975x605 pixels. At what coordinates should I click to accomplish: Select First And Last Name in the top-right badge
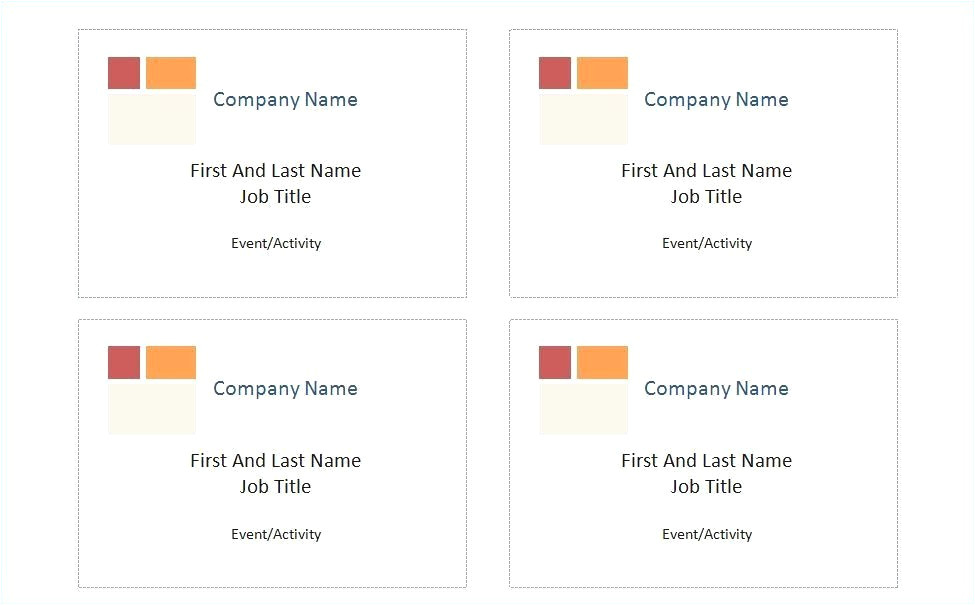(x=706, y=170)
